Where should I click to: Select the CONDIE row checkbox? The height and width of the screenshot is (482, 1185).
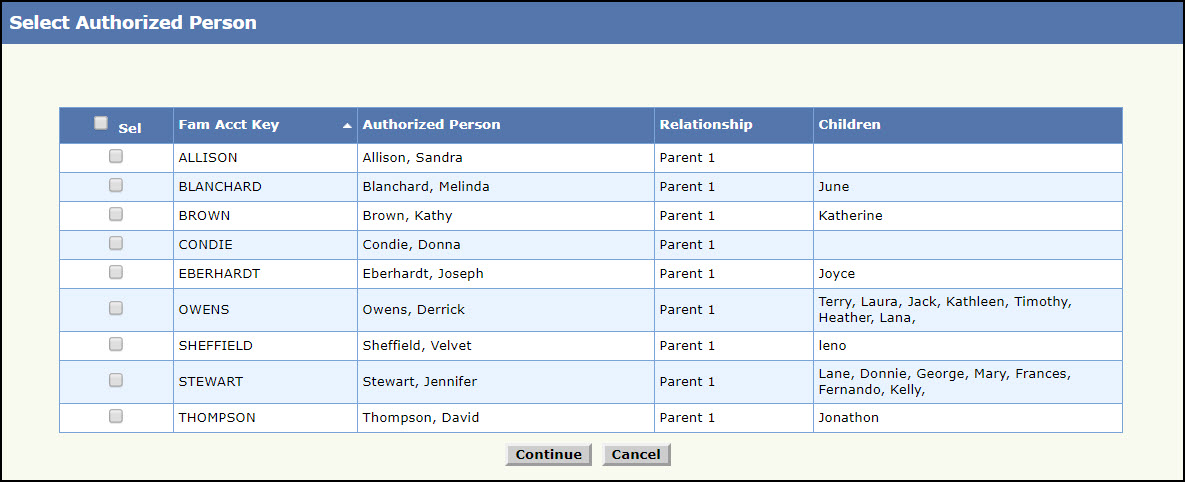tap(116, 243)
